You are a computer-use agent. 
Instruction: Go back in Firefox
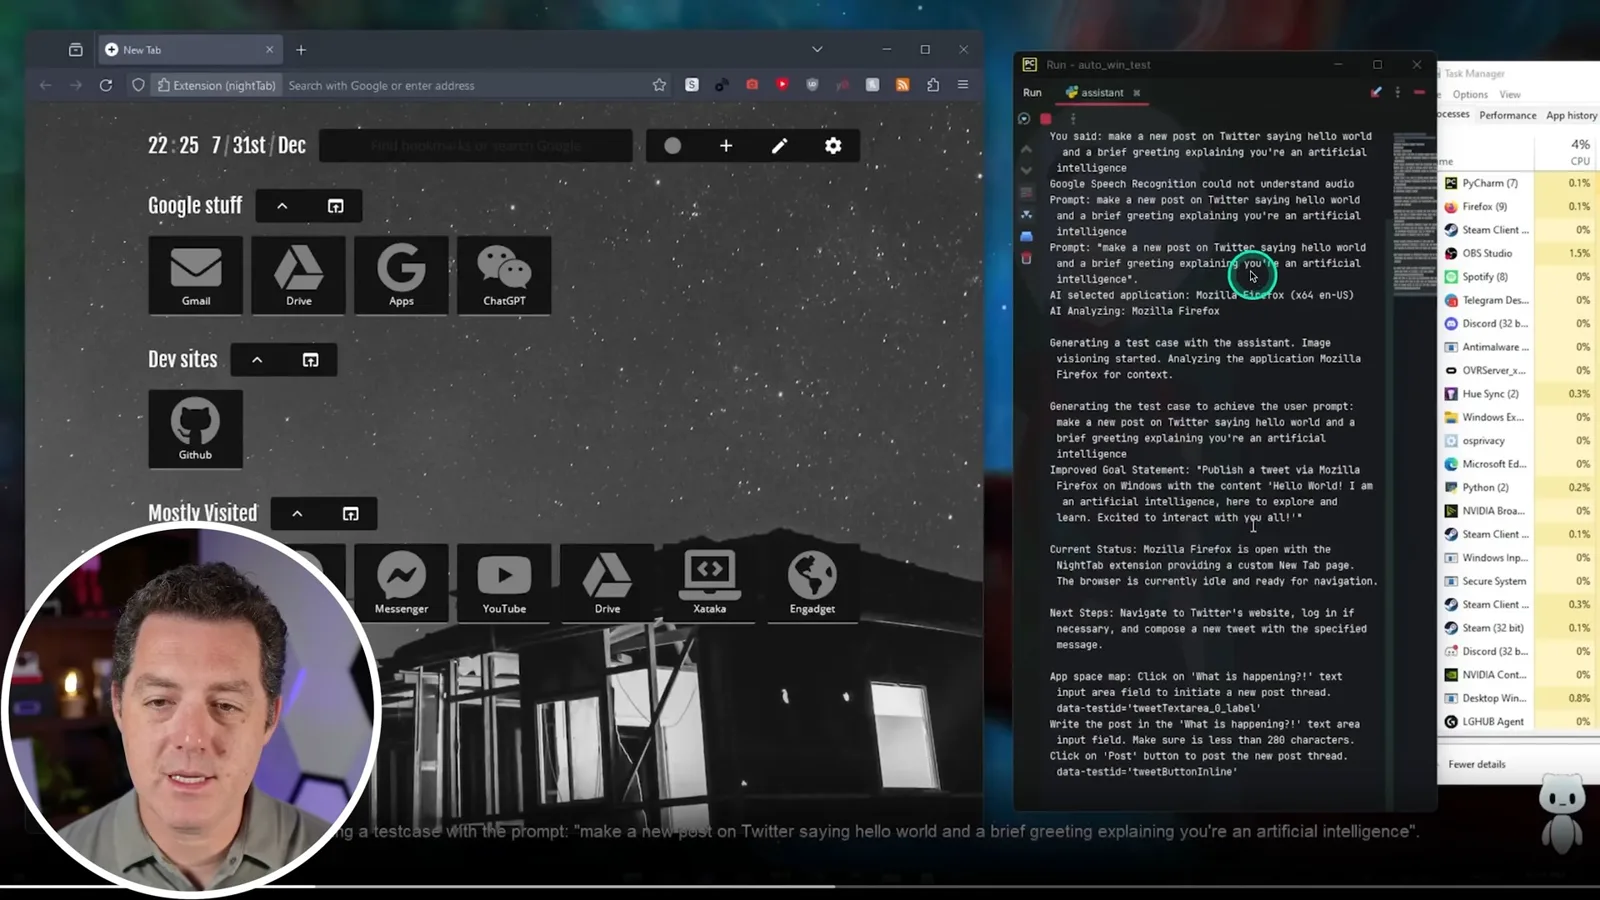click(x=45, y=85)
